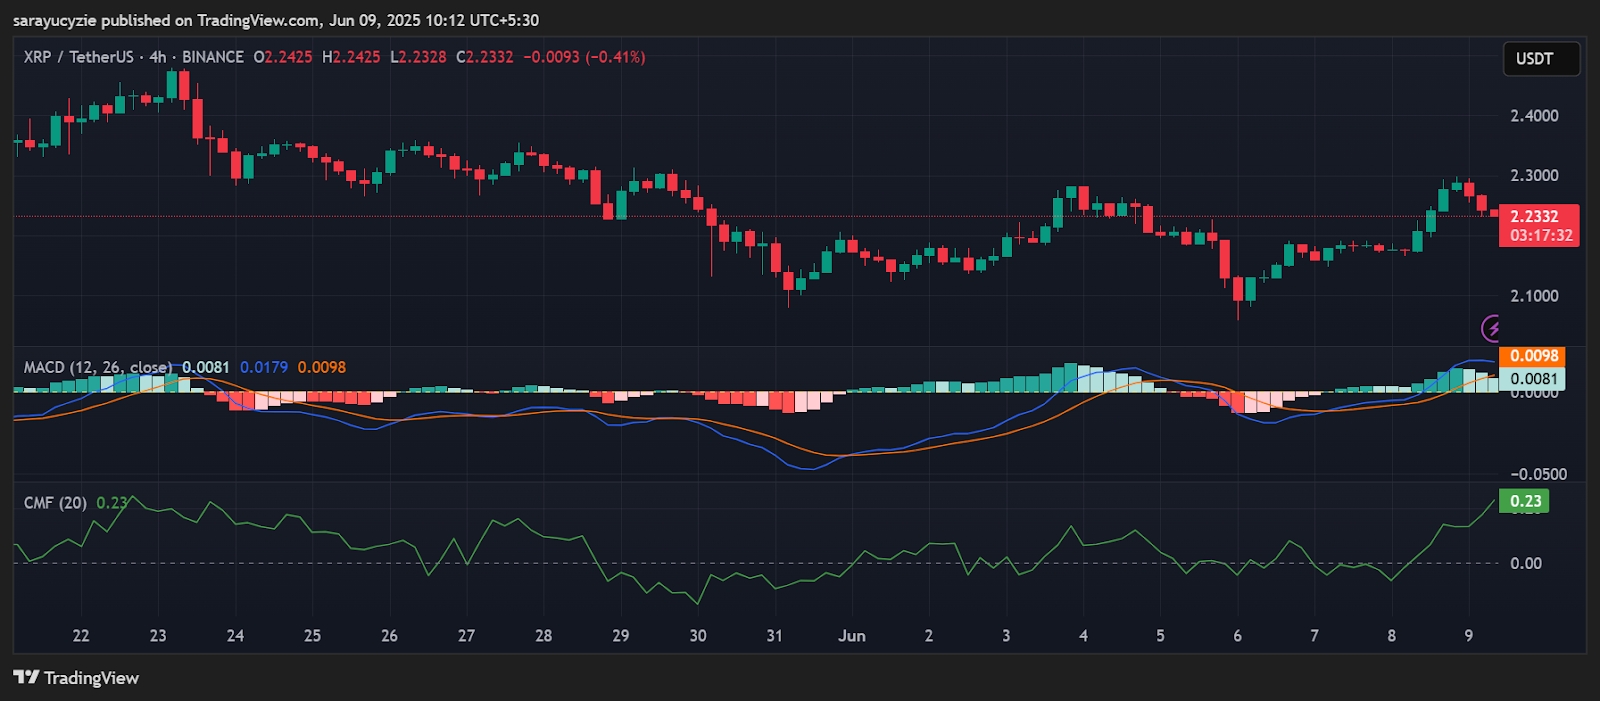The image size is (1600, 701).
Task: Click the TradingView logo icon
Action: point(26,678)
